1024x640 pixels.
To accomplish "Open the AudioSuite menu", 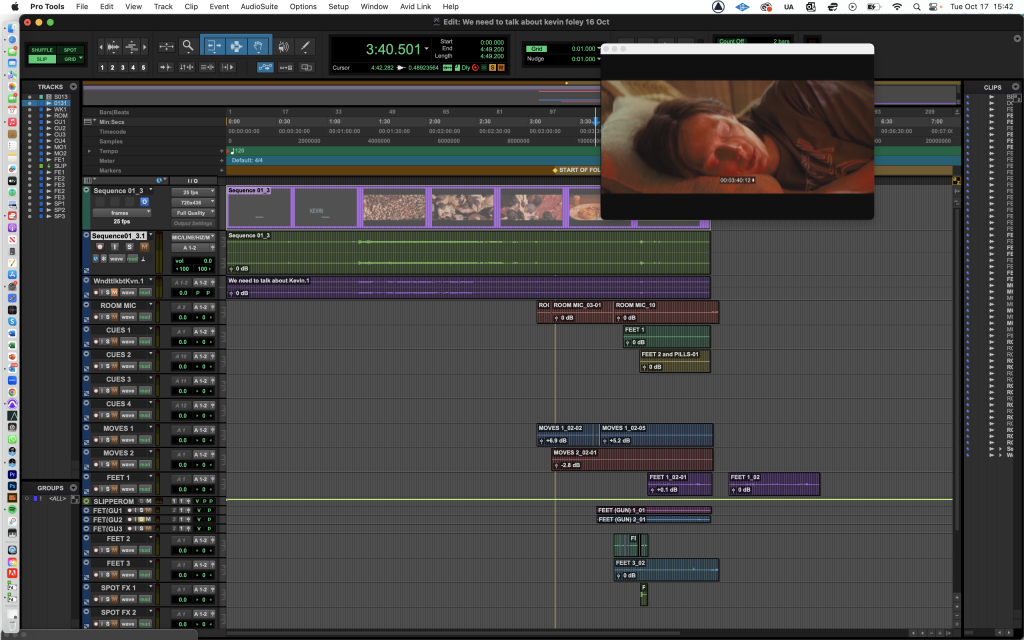I will [x=259, y=6].
